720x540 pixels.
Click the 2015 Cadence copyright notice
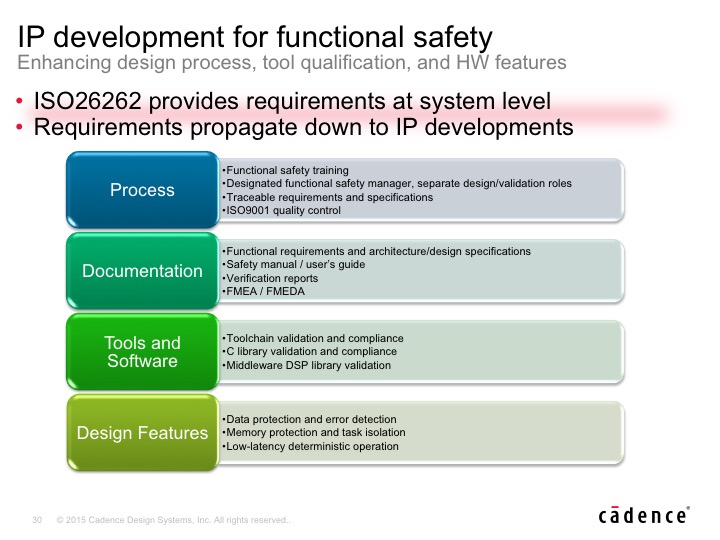coord(174,520)
